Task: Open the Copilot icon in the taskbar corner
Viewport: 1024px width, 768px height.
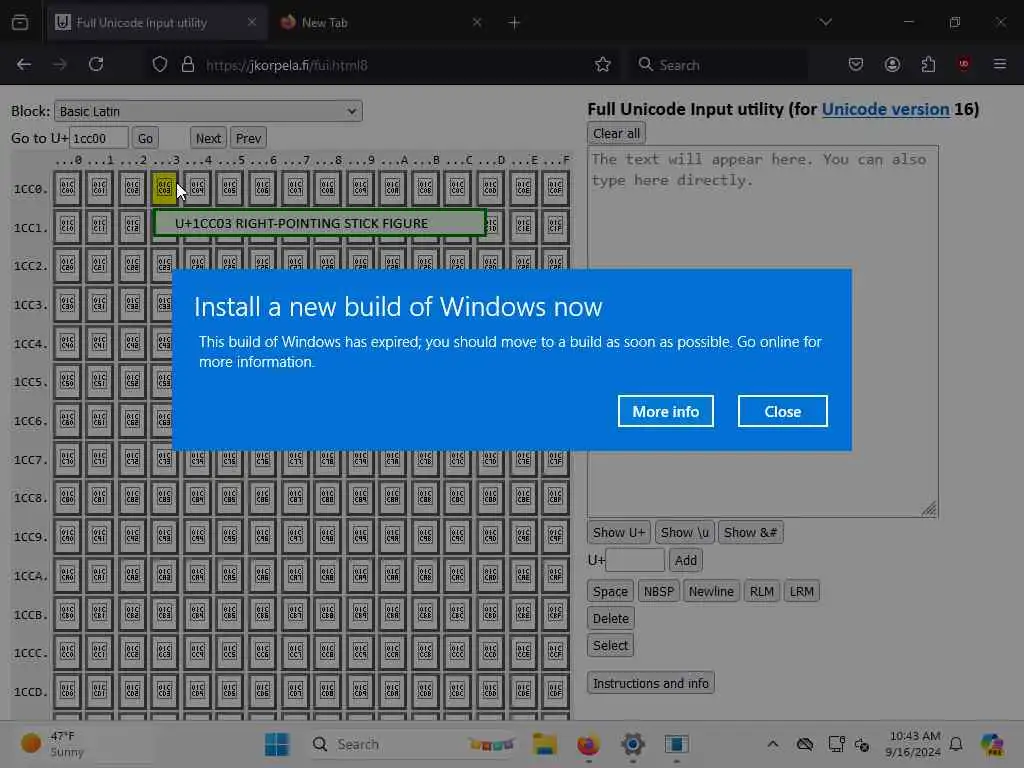Action: pyautogui.click(x=992, y=744)
